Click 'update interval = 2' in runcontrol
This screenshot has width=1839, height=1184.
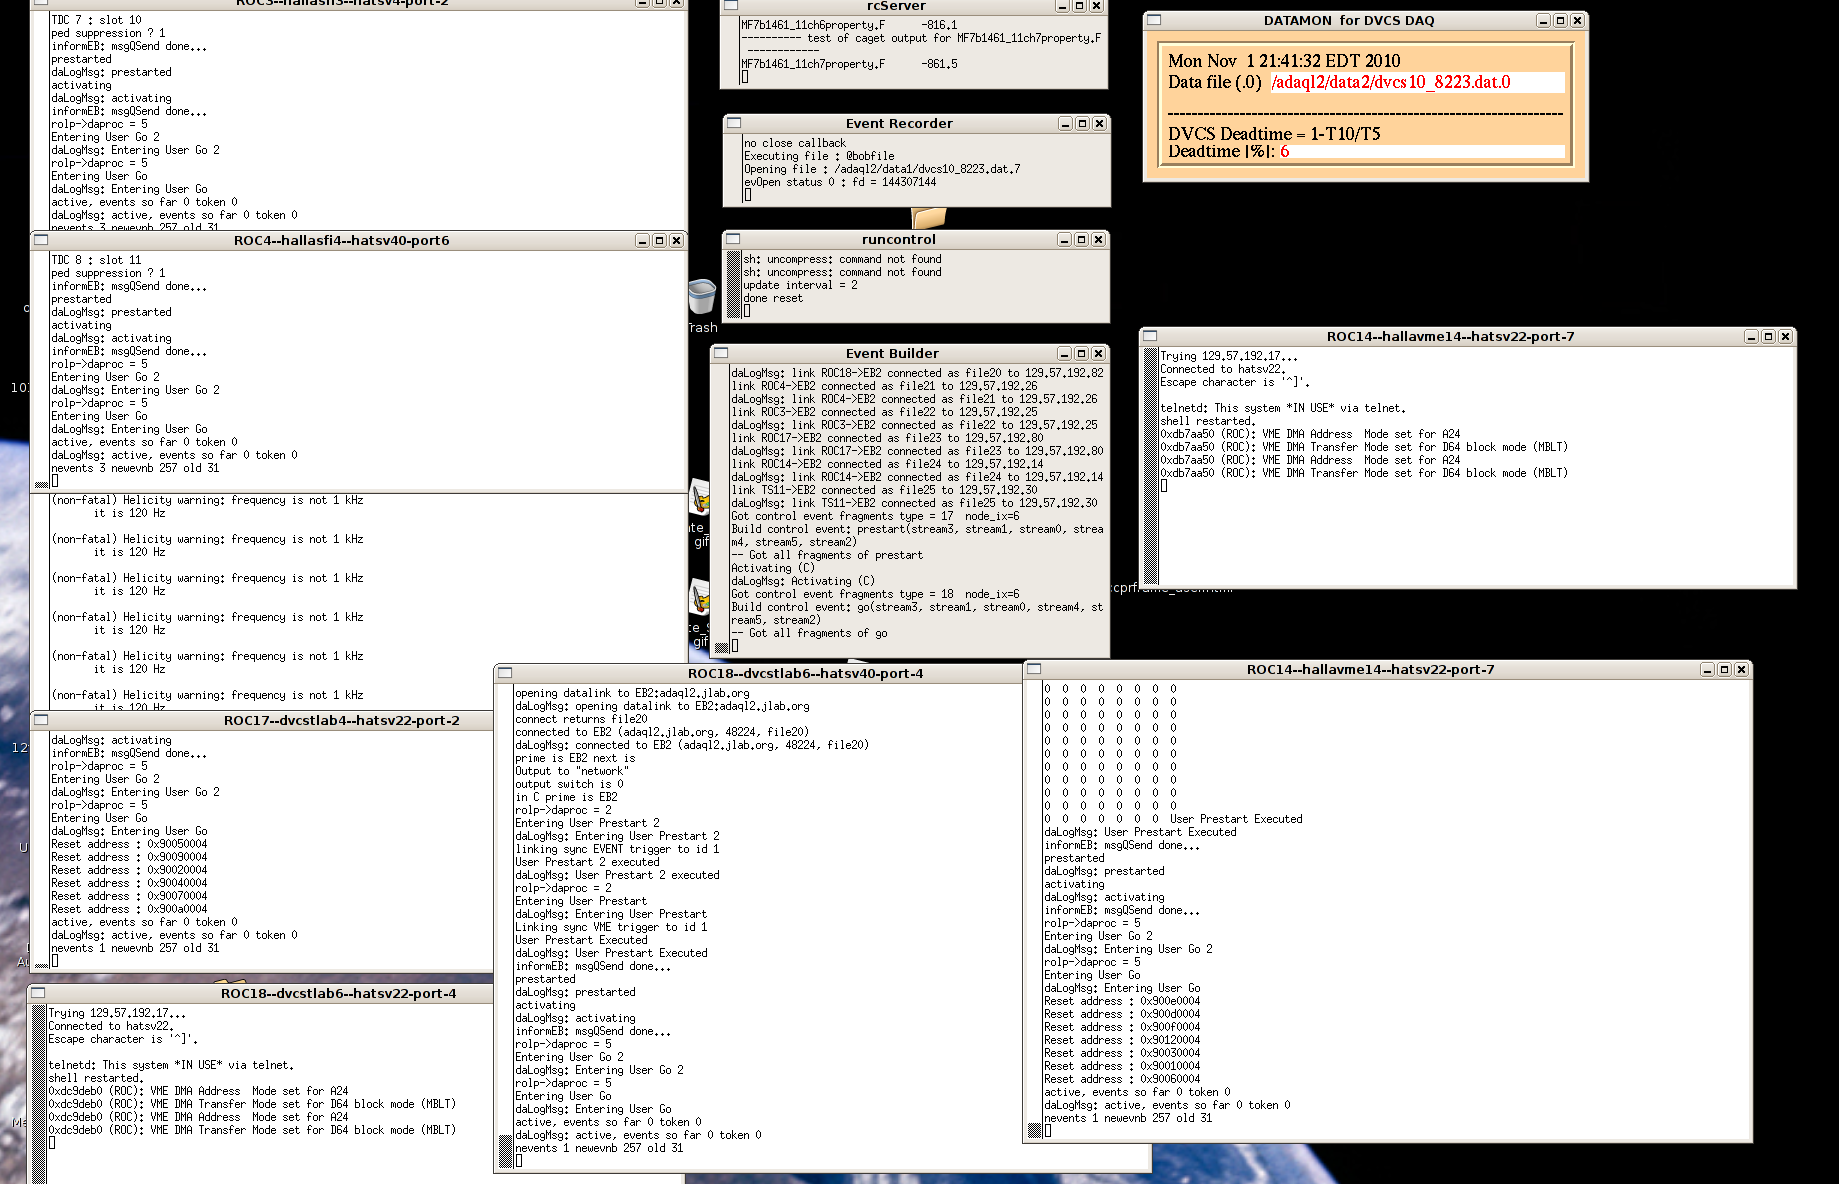tap(800, 285)
